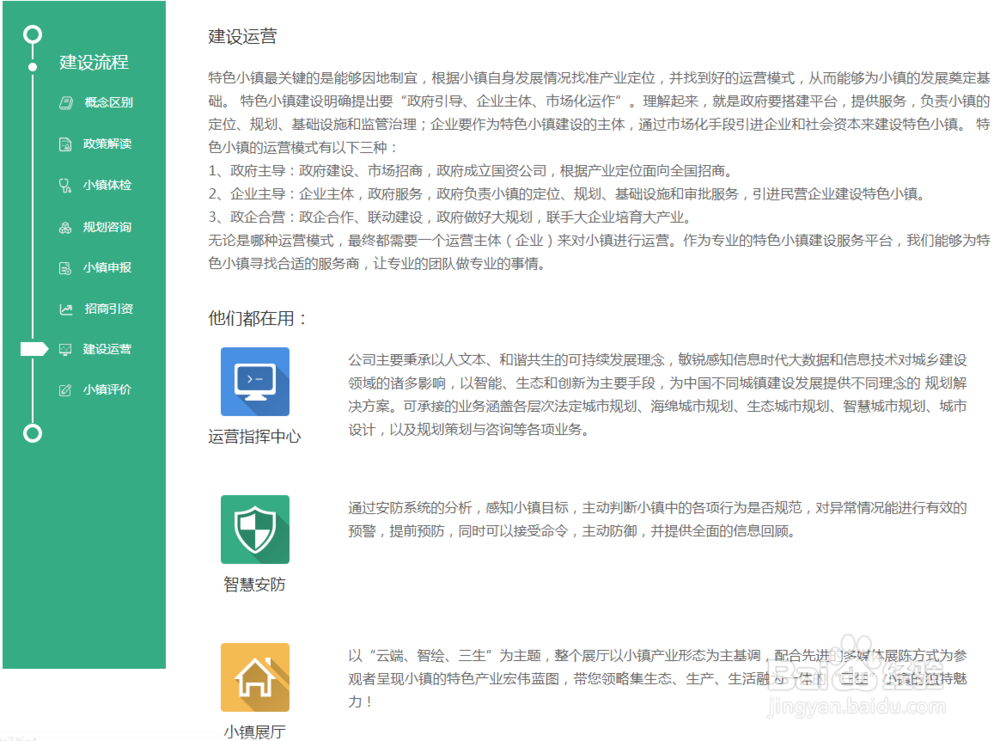The image size is (1000, 741).
Task: Click the 招商引资 chart icon
Action: point(66,309)
